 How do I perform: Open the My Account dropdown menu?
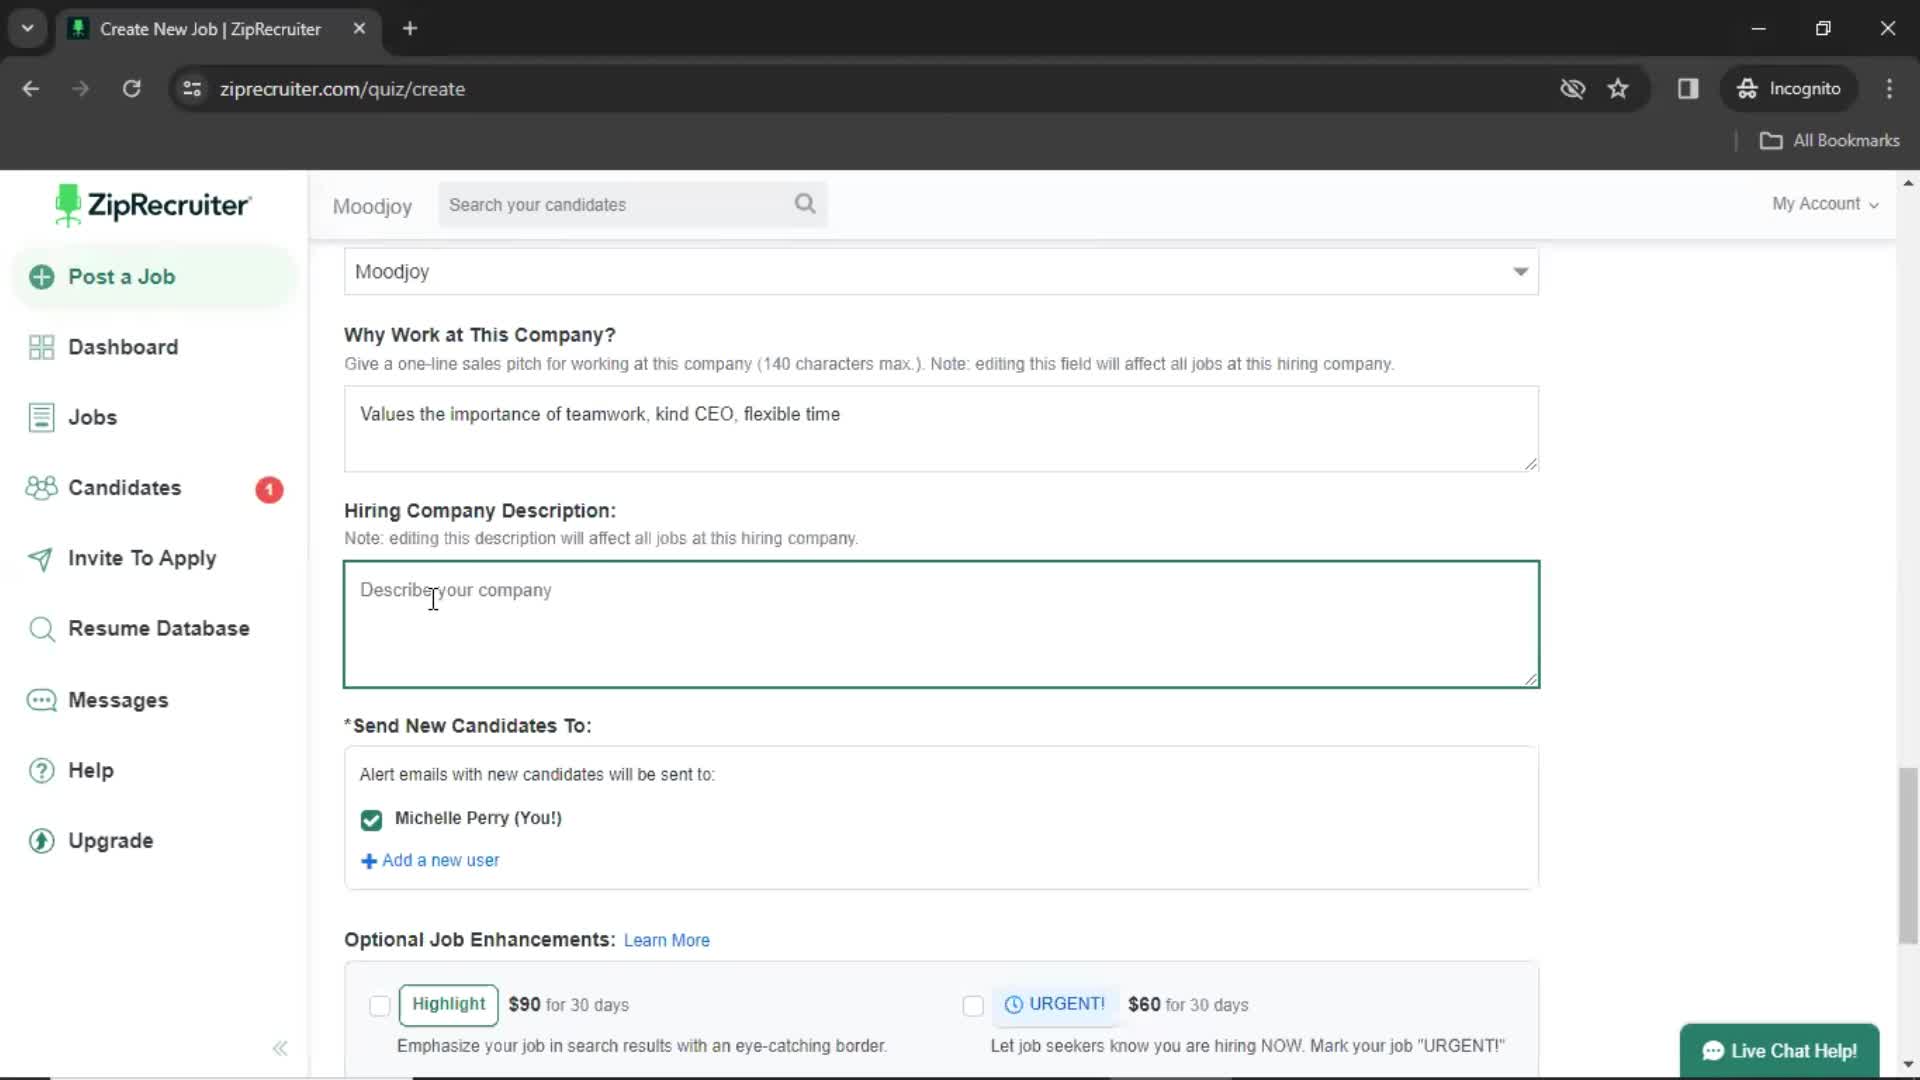1824,203
